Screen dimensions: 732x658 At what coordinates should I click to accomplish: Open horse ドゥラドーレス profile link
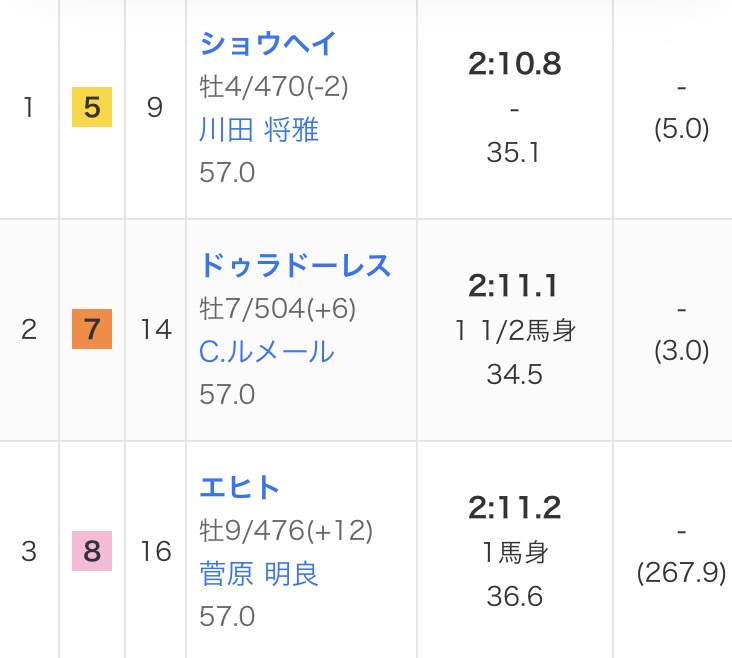pos(295,265)
